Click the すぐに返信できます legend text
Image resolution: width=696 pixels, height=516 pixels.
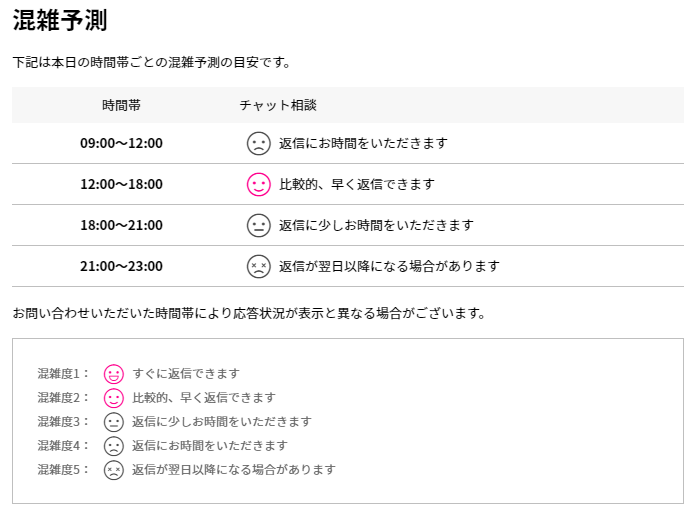point(186,374)
